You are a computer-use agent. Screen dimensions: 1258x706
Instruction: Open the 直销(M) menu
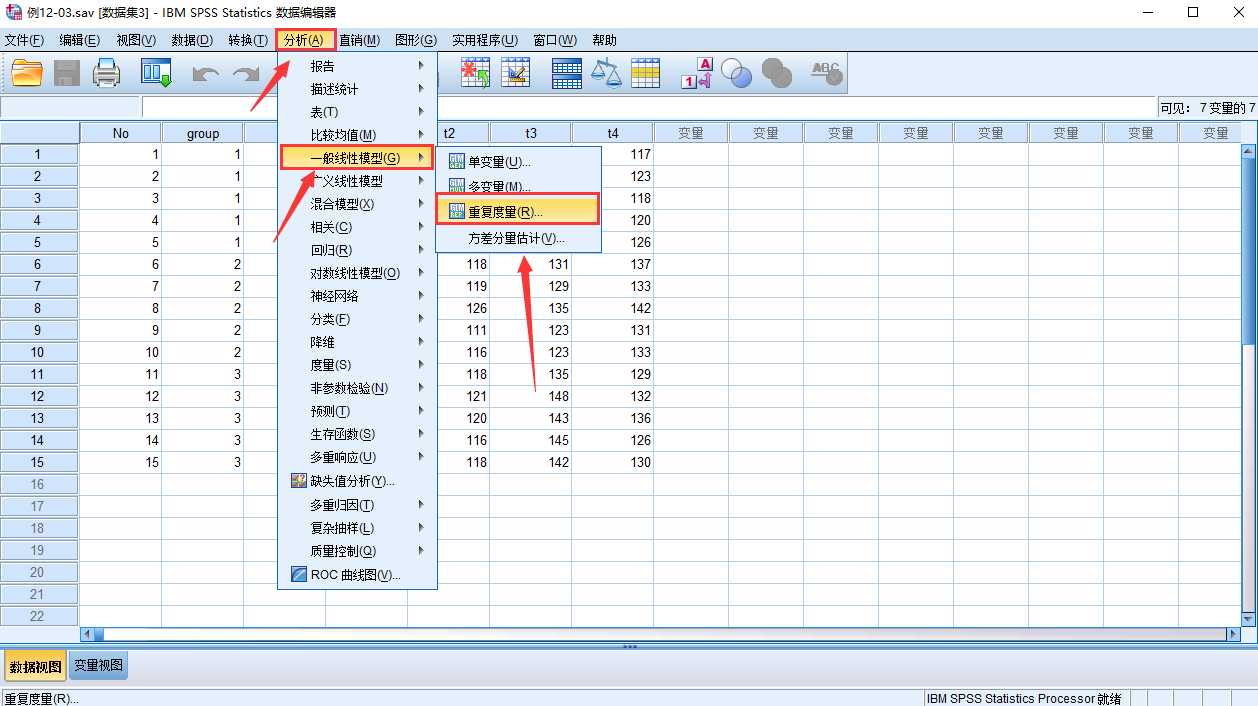click(x=360, y=40)
